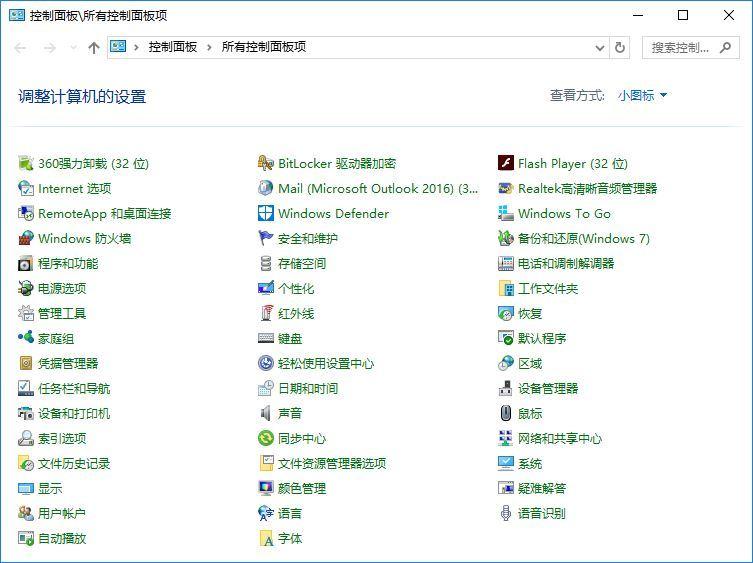Open the 用户帐户 link

[62, 513]
